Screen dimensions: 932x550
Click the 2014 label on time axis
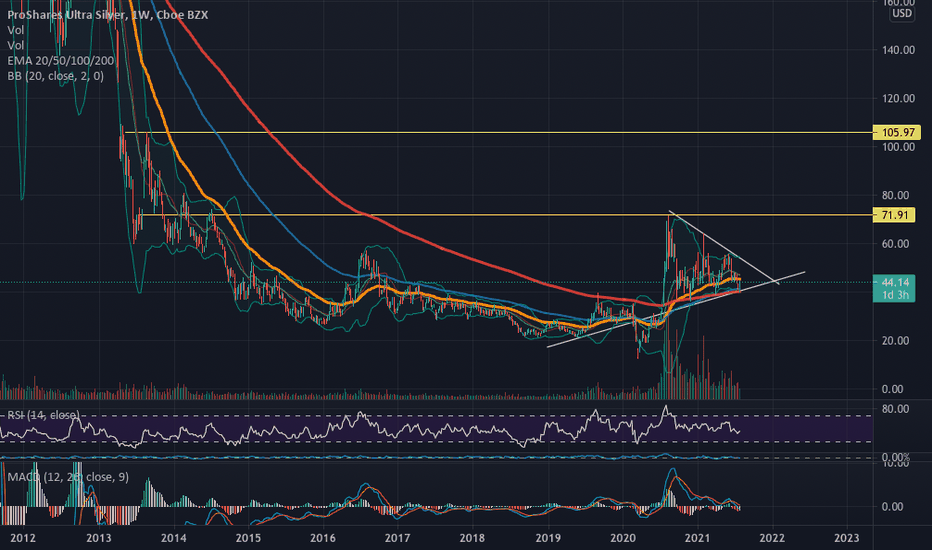click(x=174, y=538)
